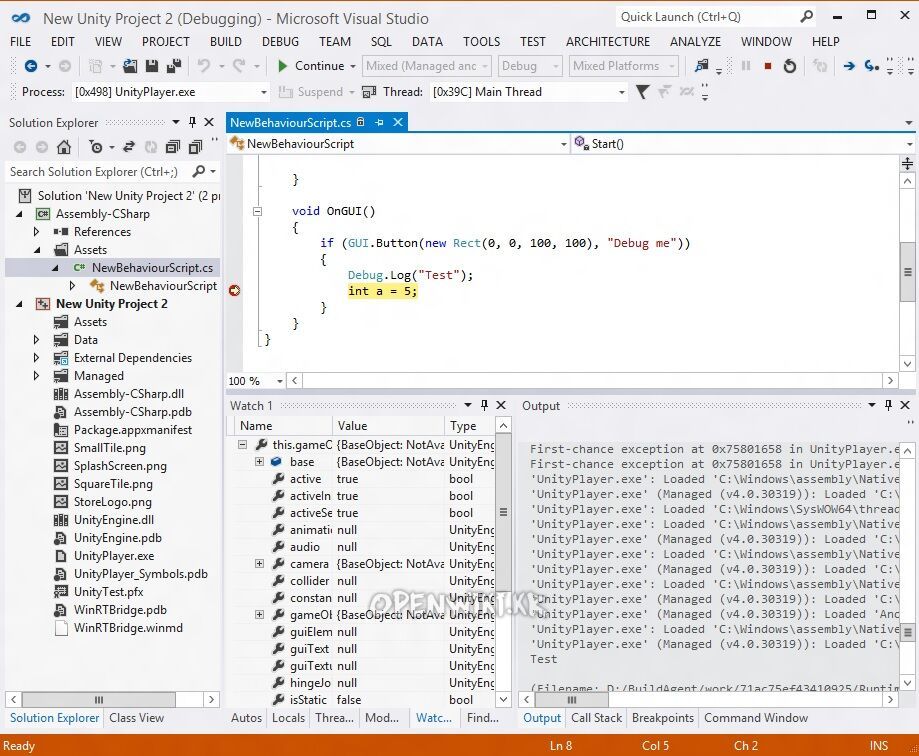This screenshot has width=919, height=756.
Task: Select UnityPlayer.exe in Solution Explorer
Action: point(114,556)
